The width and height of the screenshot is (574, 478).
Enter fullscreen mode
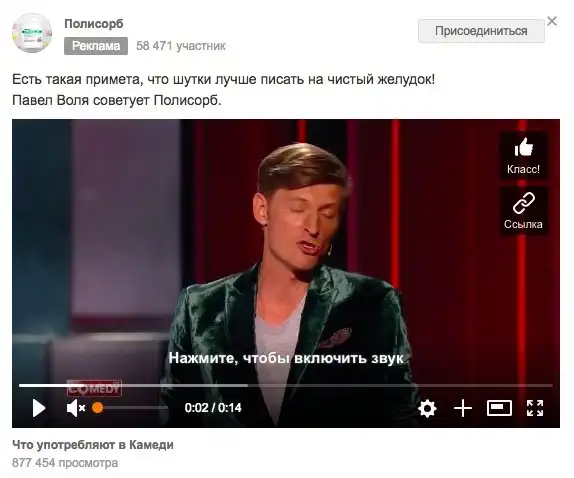534,408
